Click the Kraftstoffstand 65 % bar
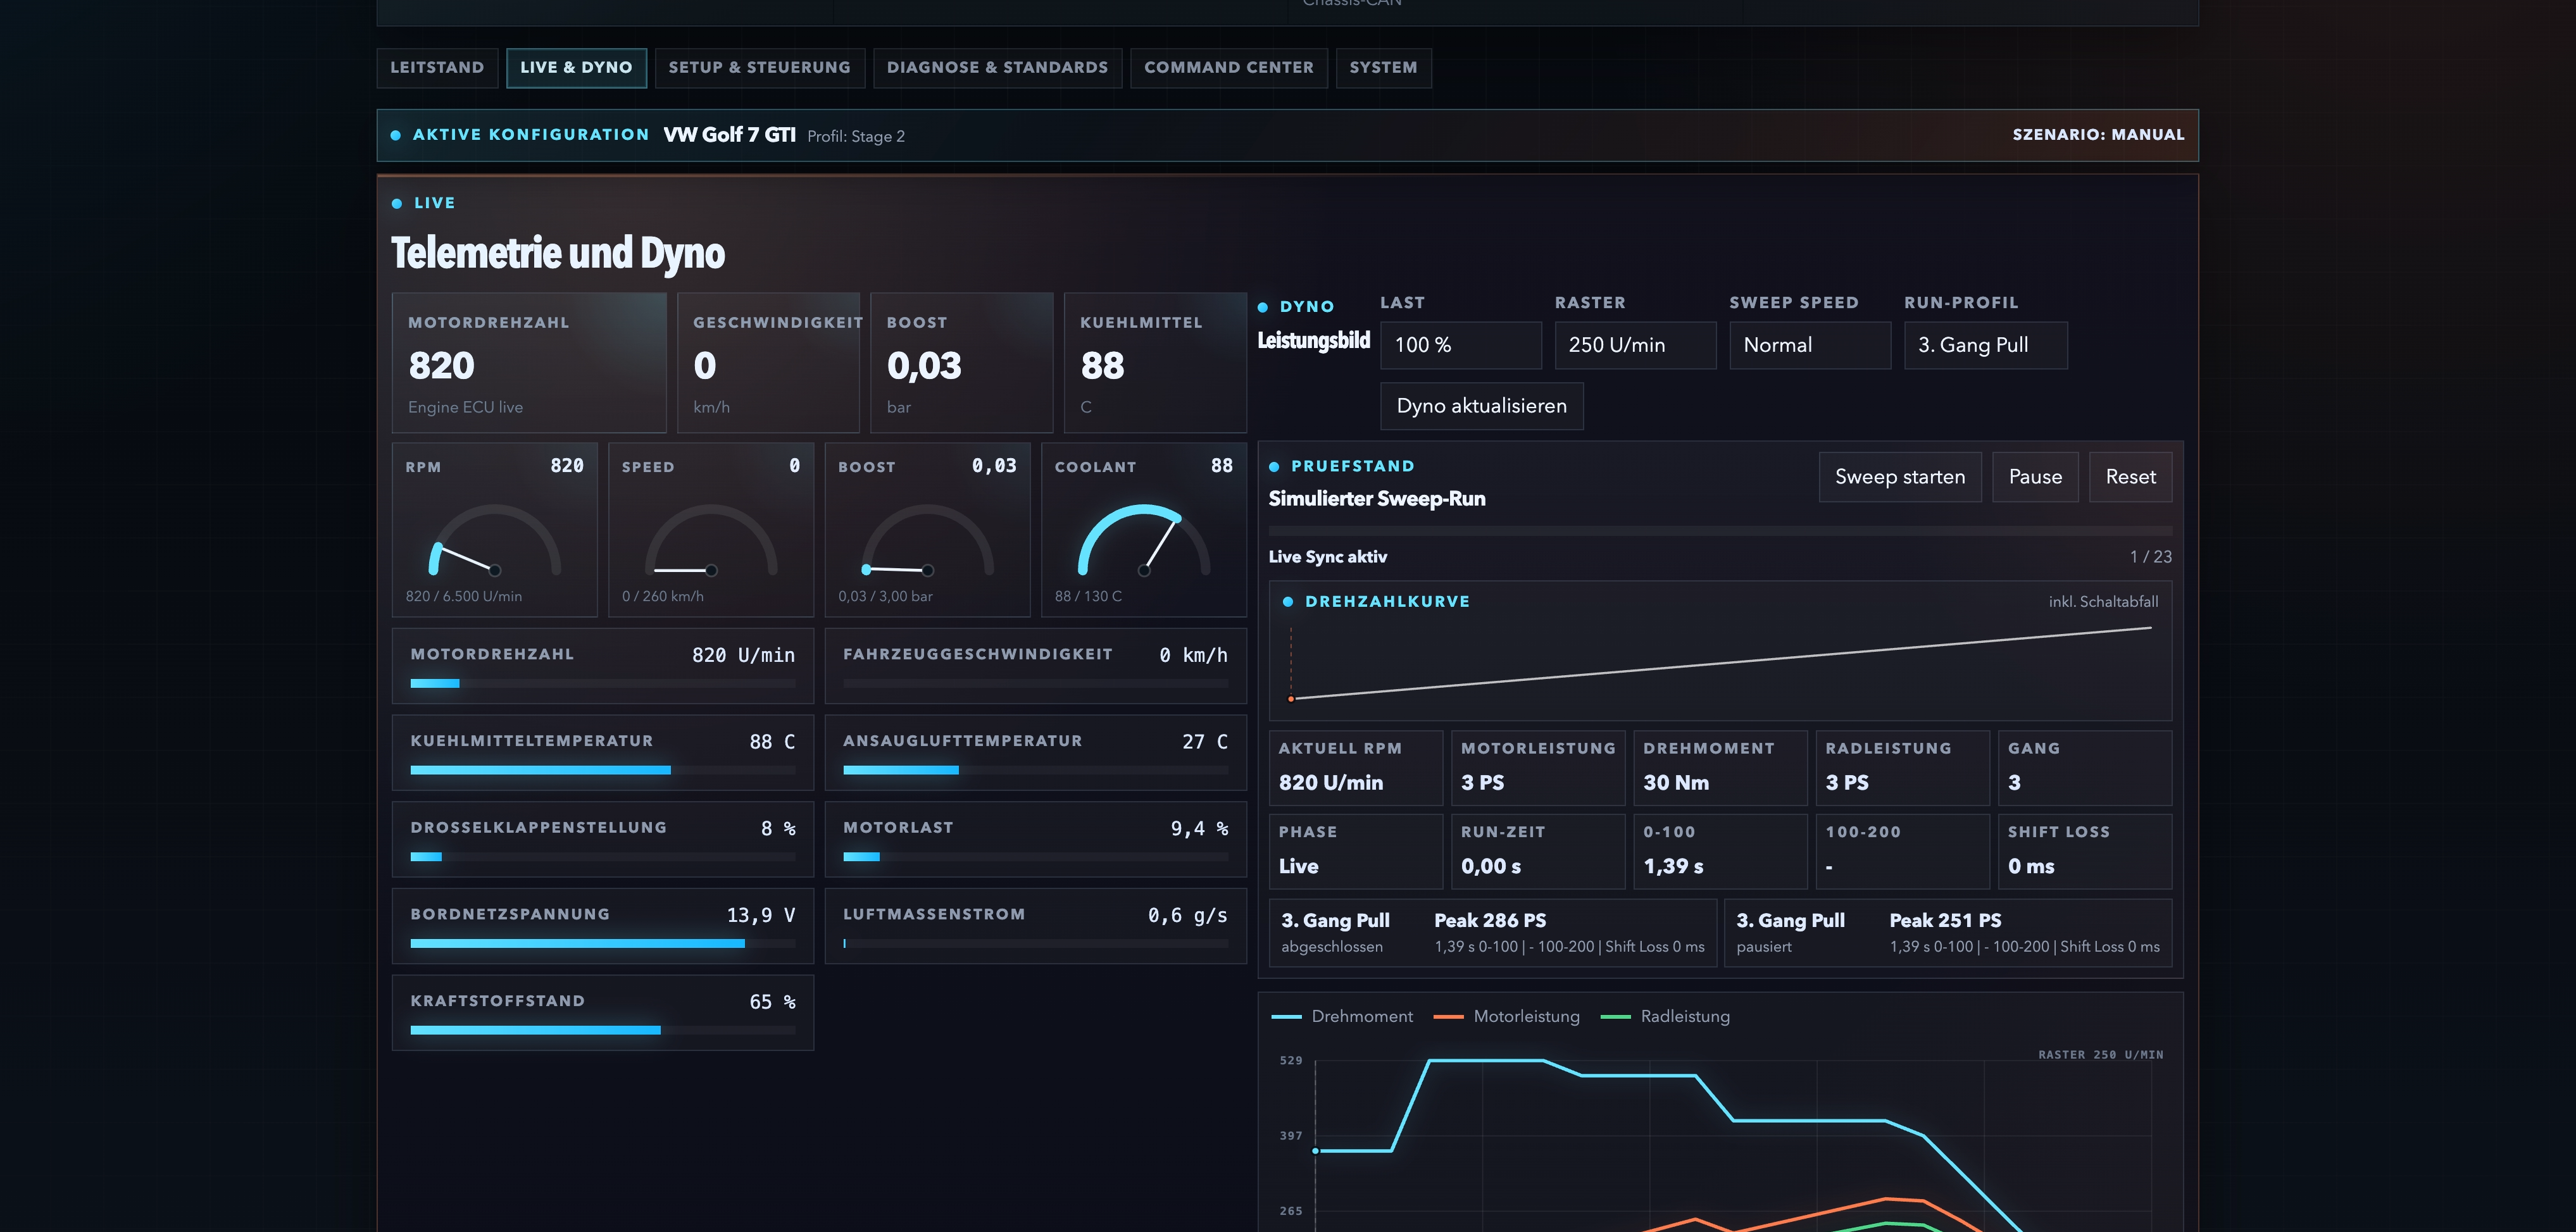Screen dimensions: 2576x1232 point(603,1031)
